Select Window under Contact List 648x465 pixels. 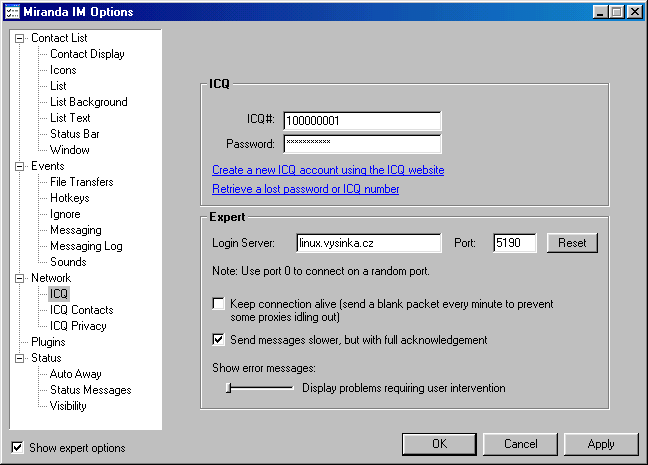point(70,150)
